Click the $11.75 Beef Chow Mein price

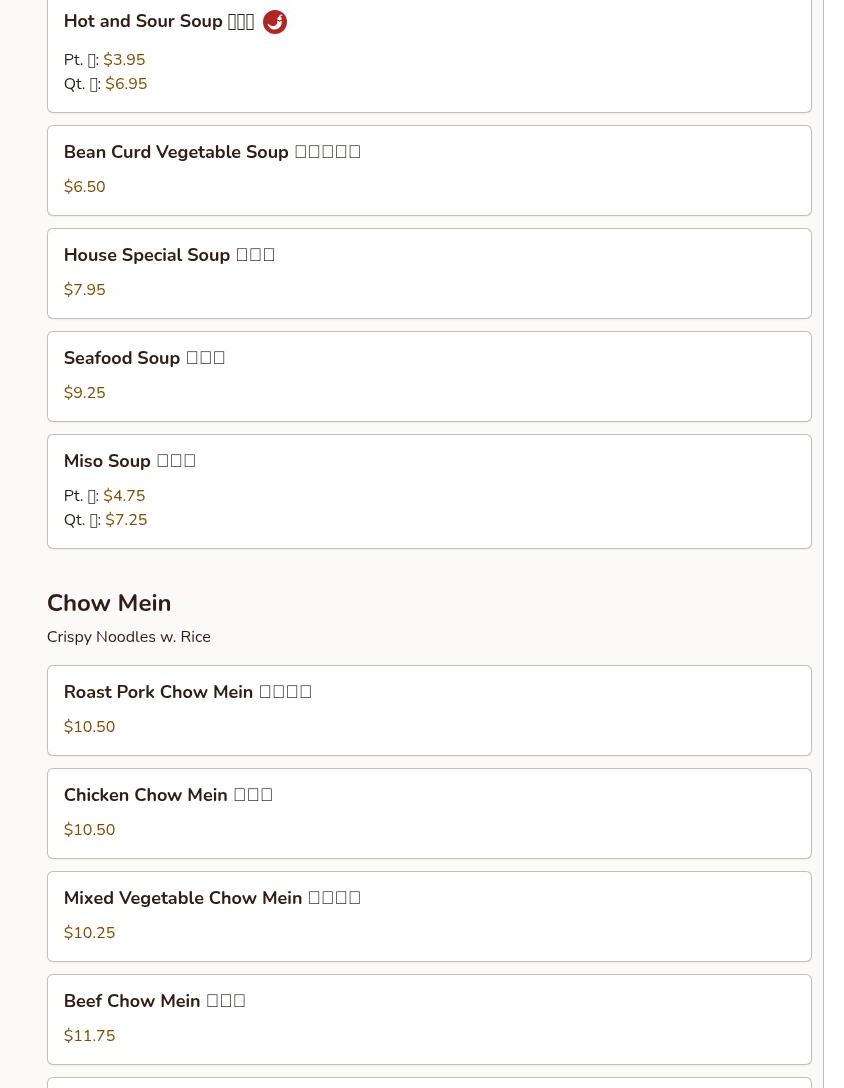90,1036
